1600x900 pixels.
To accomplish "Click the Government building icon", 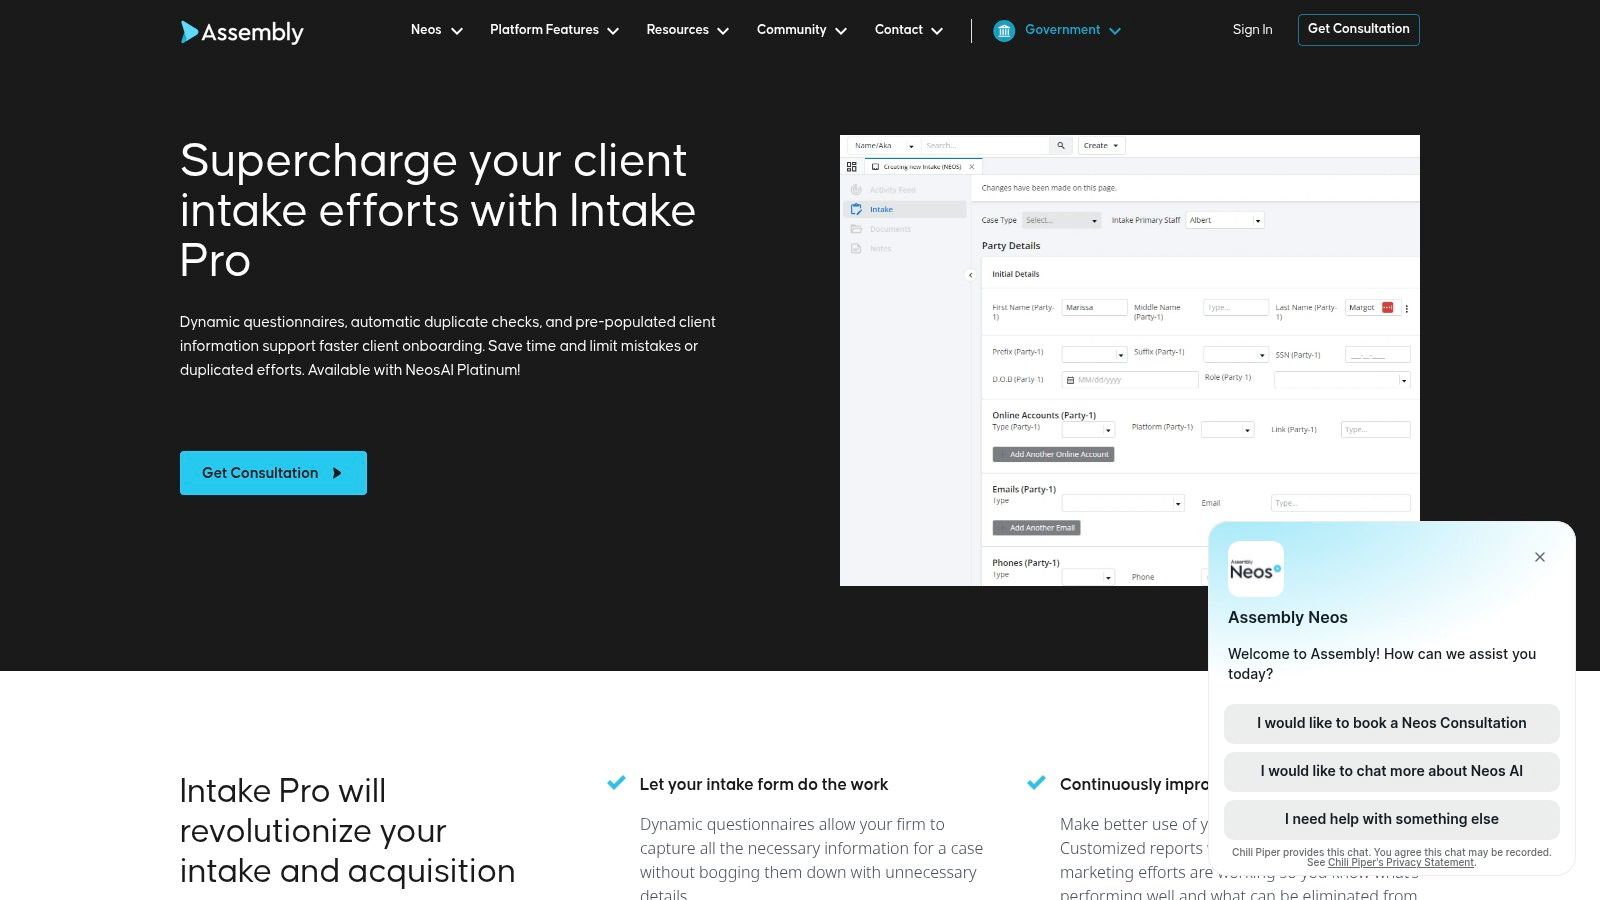I will (1004, 31).
